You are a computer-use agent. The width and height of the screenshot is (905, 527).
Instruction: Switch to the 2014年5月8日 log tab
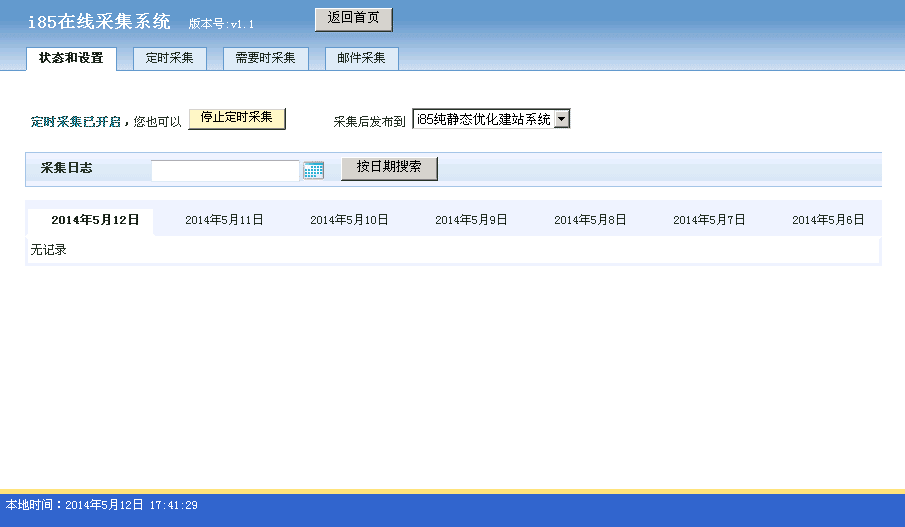tap(590, 220)
